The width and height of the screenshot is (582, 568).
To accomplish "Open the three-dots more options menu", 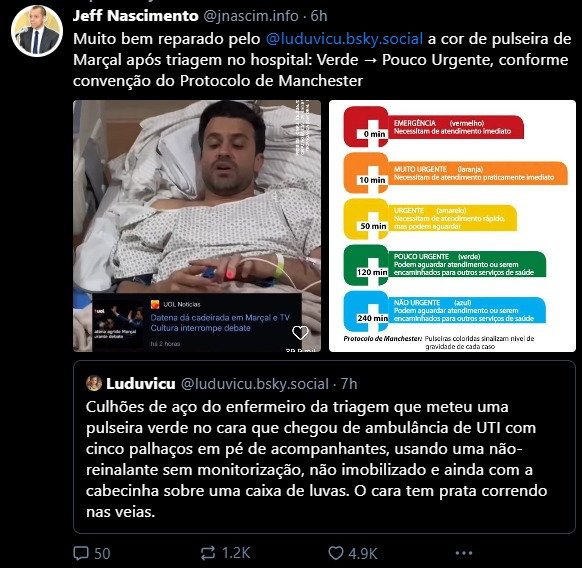I will [x=464, y=553].
